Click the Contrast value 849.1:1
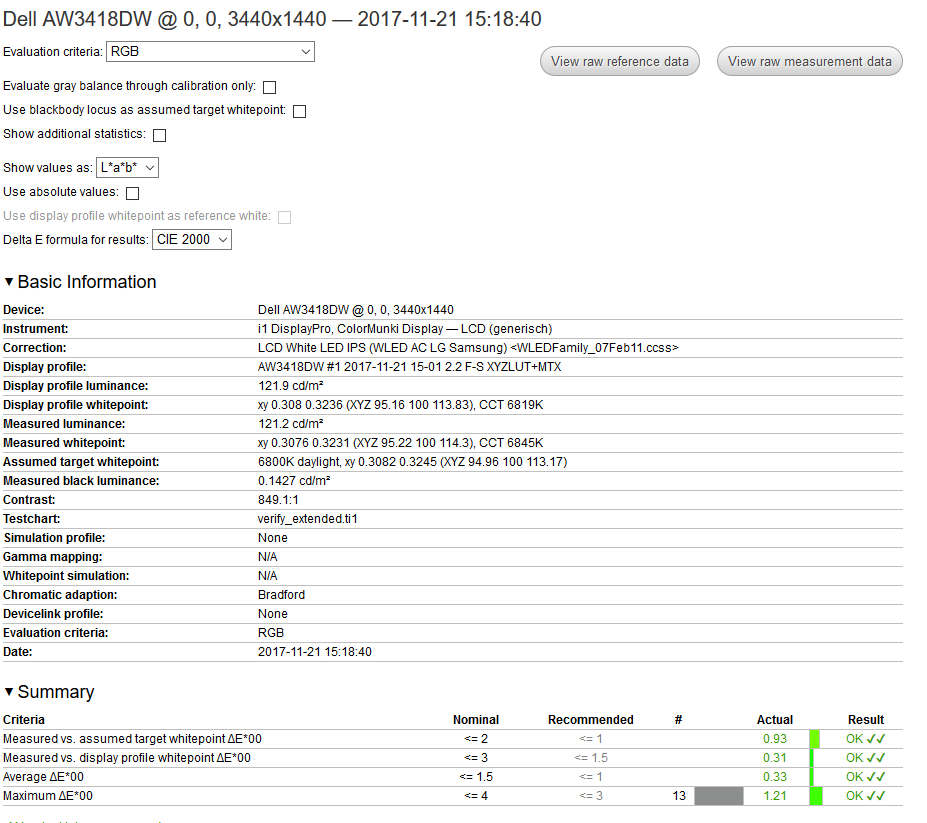 pos(278,500)
